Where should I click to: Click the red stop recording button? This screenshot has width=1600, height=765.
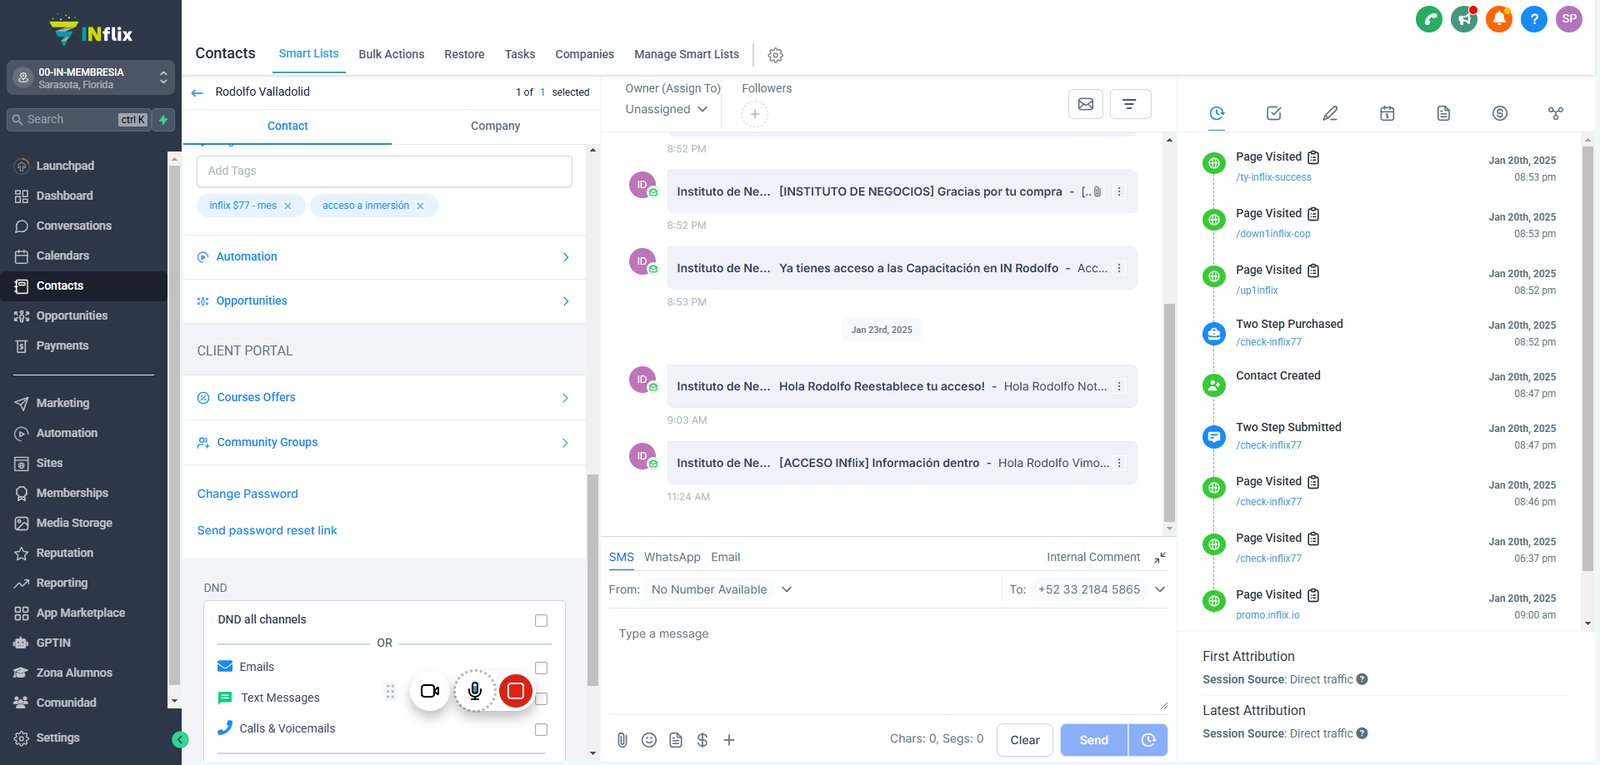[x=515, y=691]
